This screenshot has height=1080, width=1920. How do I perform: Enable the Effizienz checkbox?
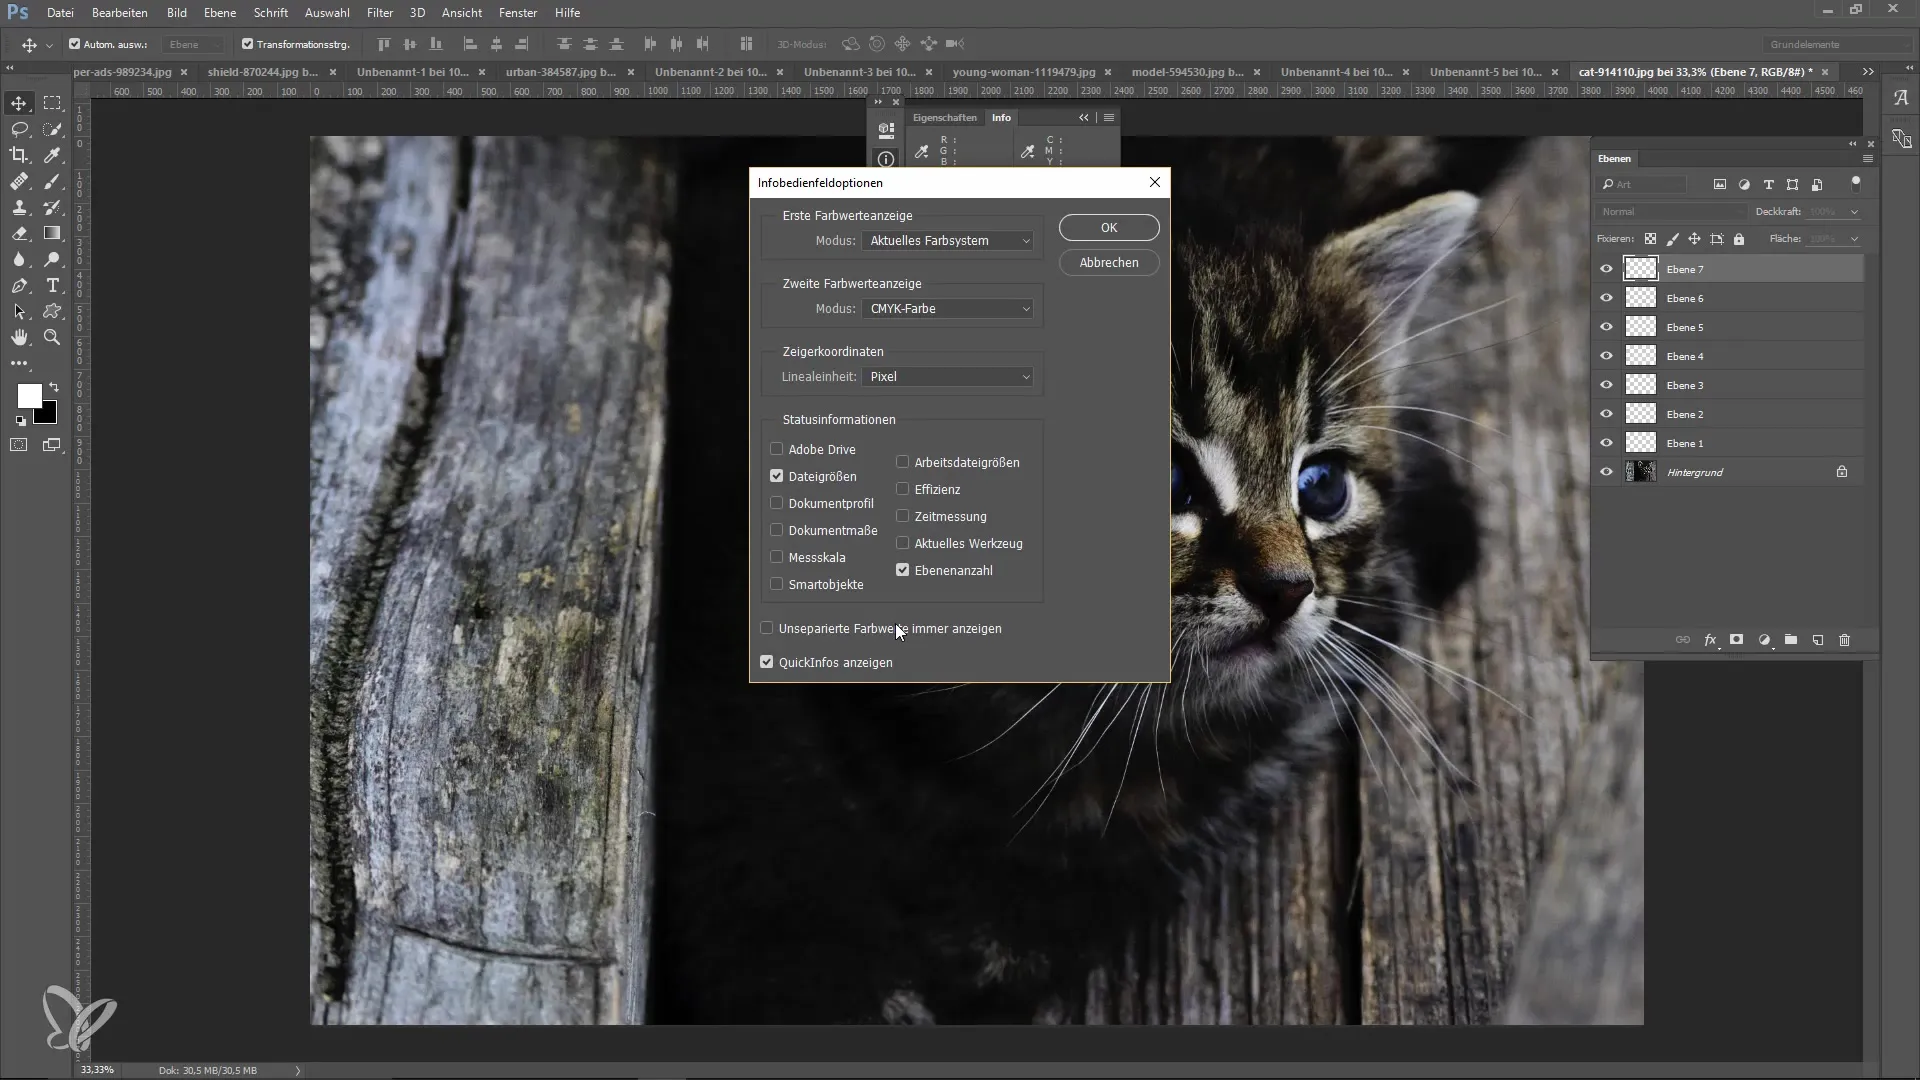coord(903,489)
